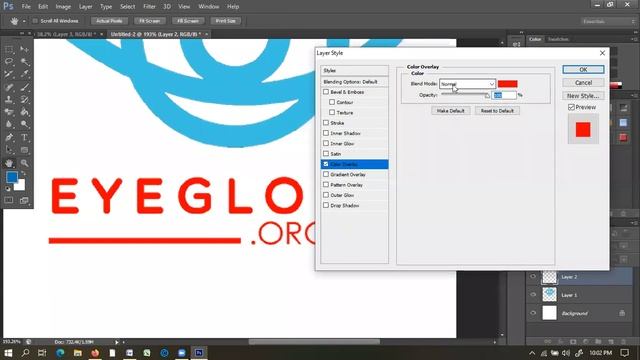Viewport: 640px width, 360px height.
Task: Open the File menu
Action: pos(26,7)
